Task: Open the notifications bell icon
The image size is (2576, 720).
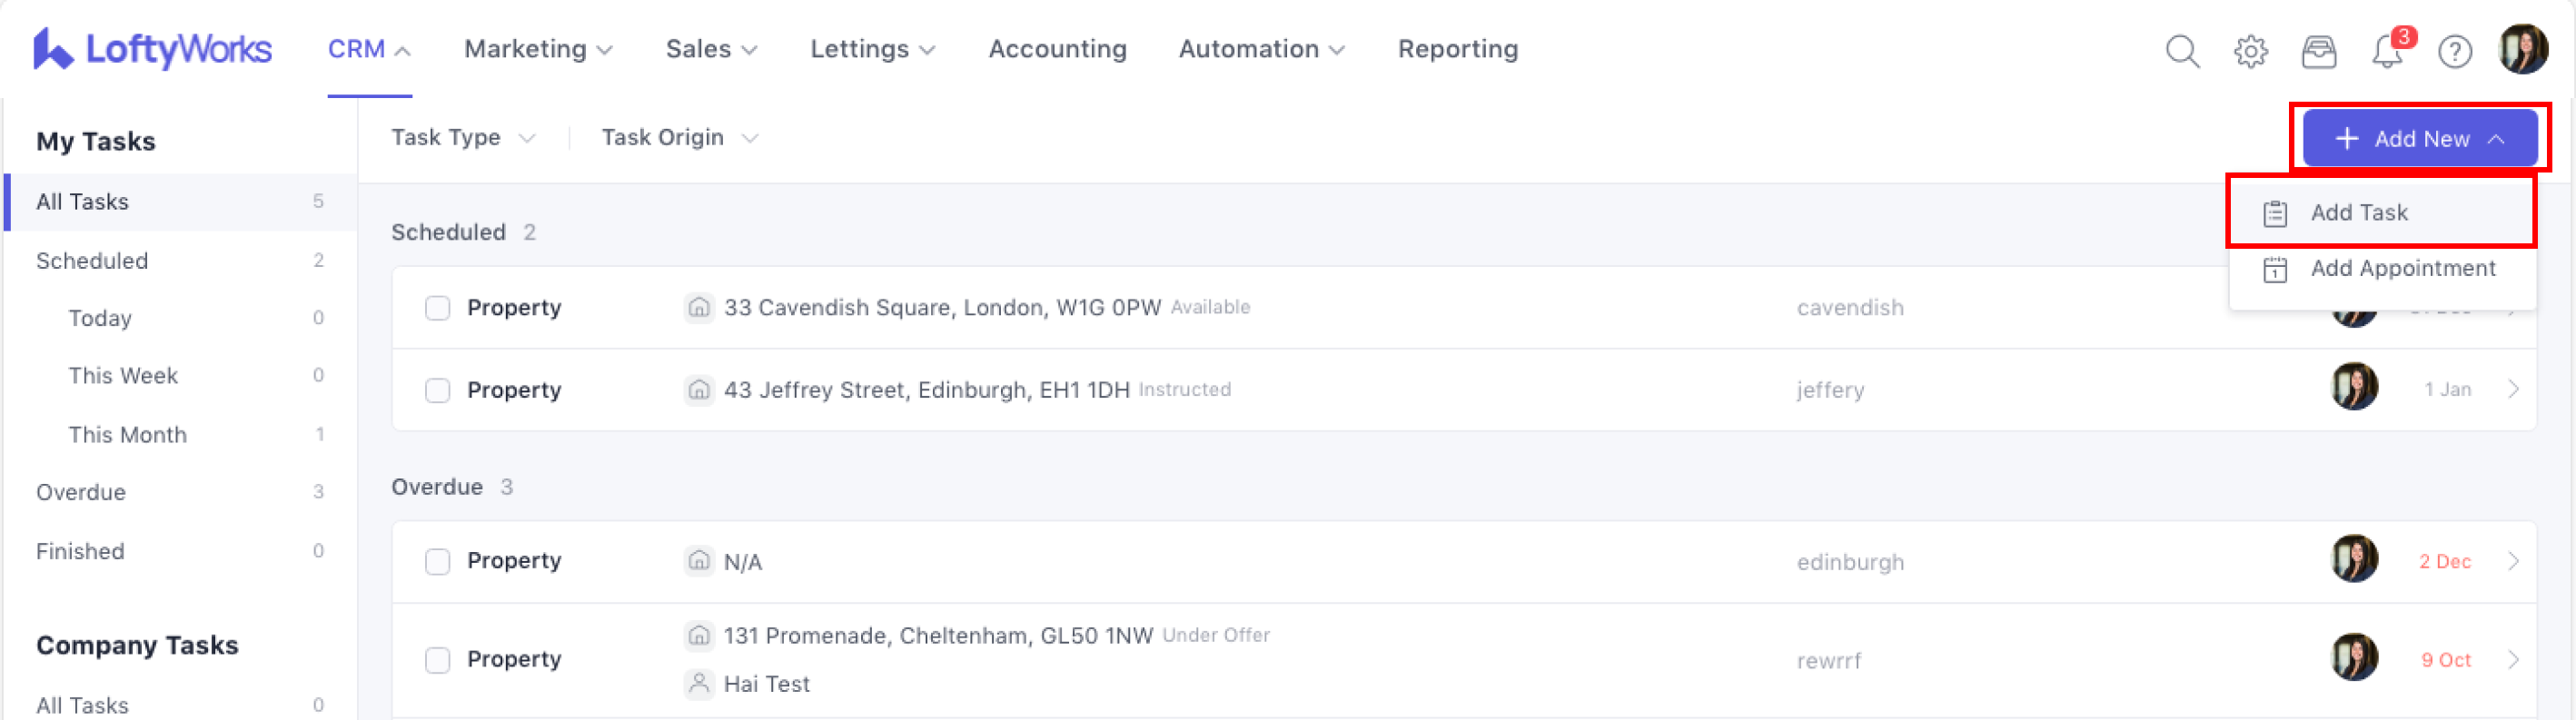Action: coord(2387,50)
